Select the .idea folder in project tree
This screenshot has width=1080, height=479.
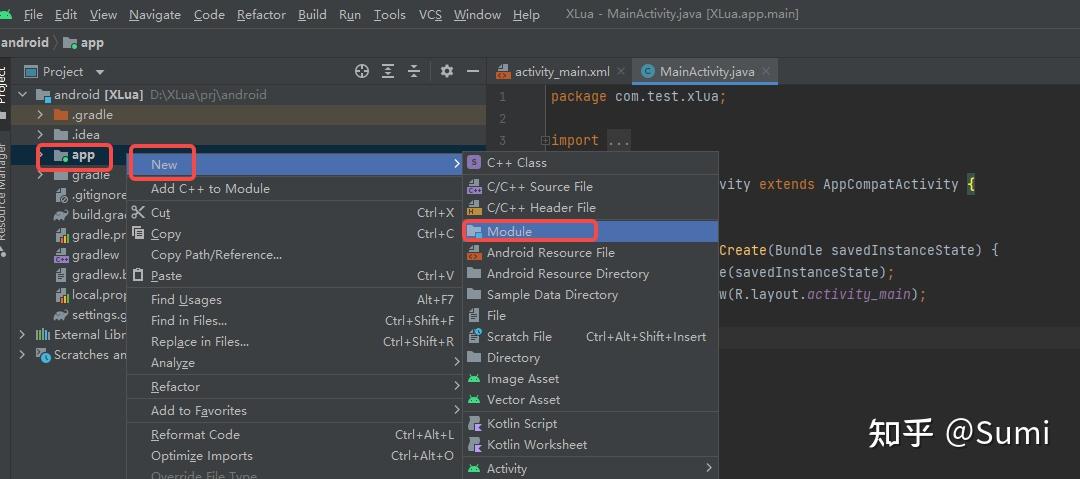point(85,135)
